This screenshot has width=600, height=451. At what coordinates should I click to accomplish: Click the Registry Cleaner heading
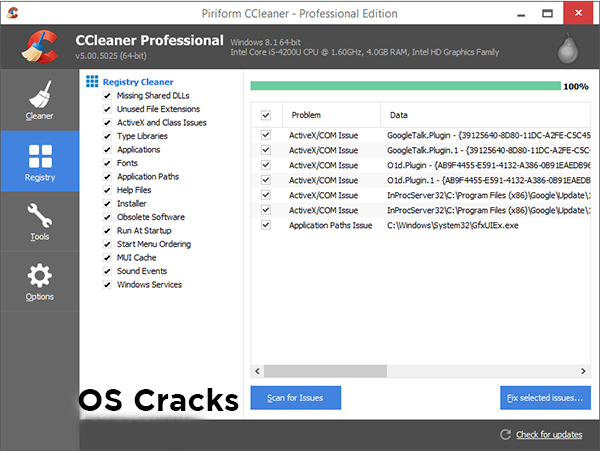click(138, 82)
